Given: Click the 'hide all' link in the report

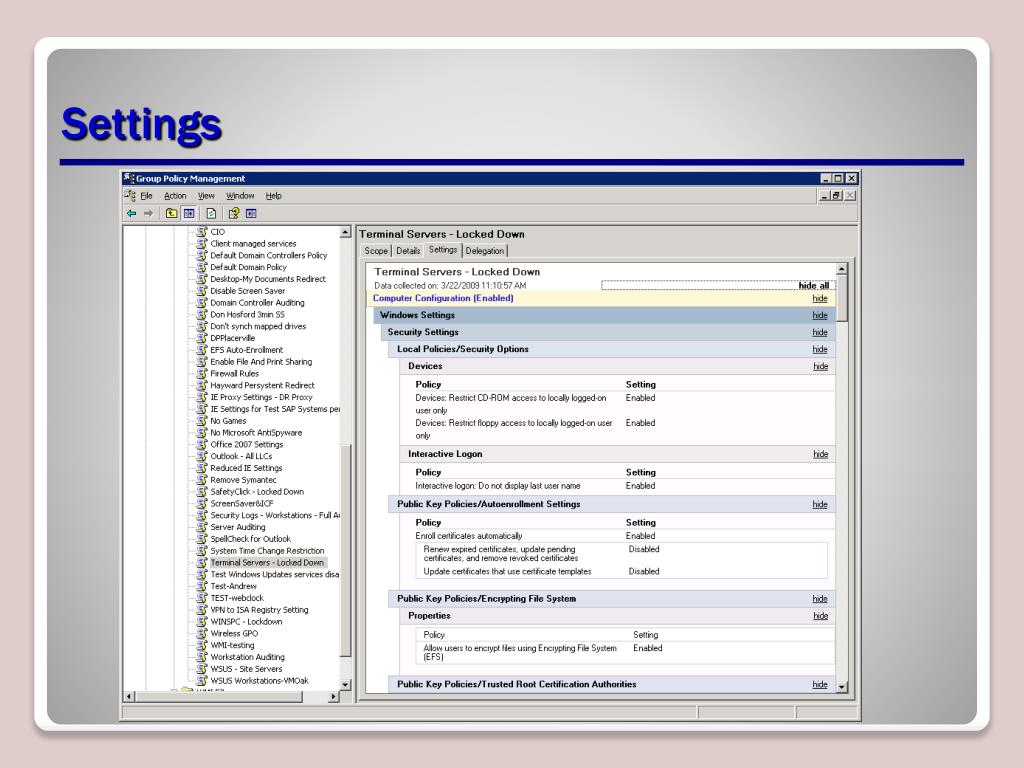Looking at the screenshot, I should coord(814,285).
